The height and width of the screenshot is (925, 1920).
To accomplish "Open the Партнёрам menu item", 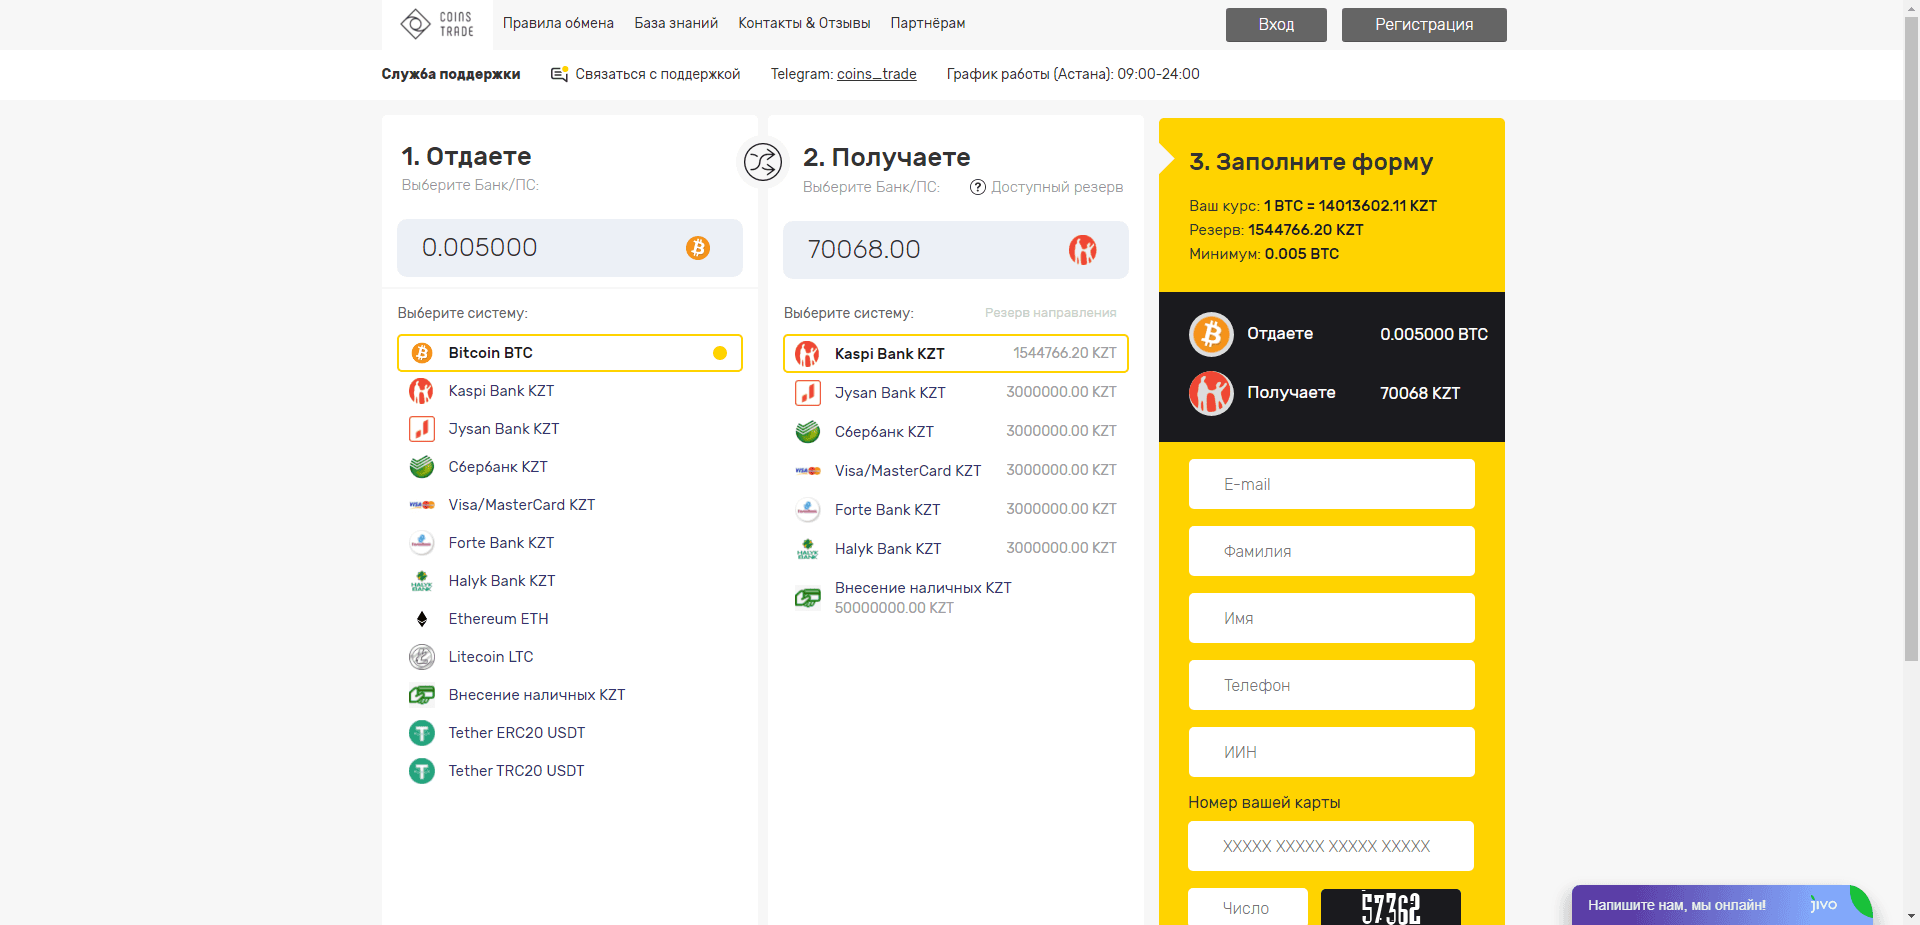I will (926, 23).
